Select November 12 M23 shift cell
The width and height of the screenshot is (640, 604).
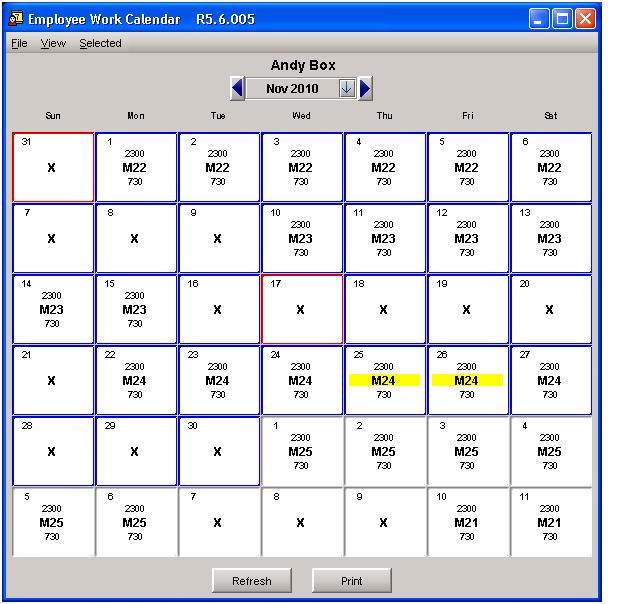coord(468,238)
